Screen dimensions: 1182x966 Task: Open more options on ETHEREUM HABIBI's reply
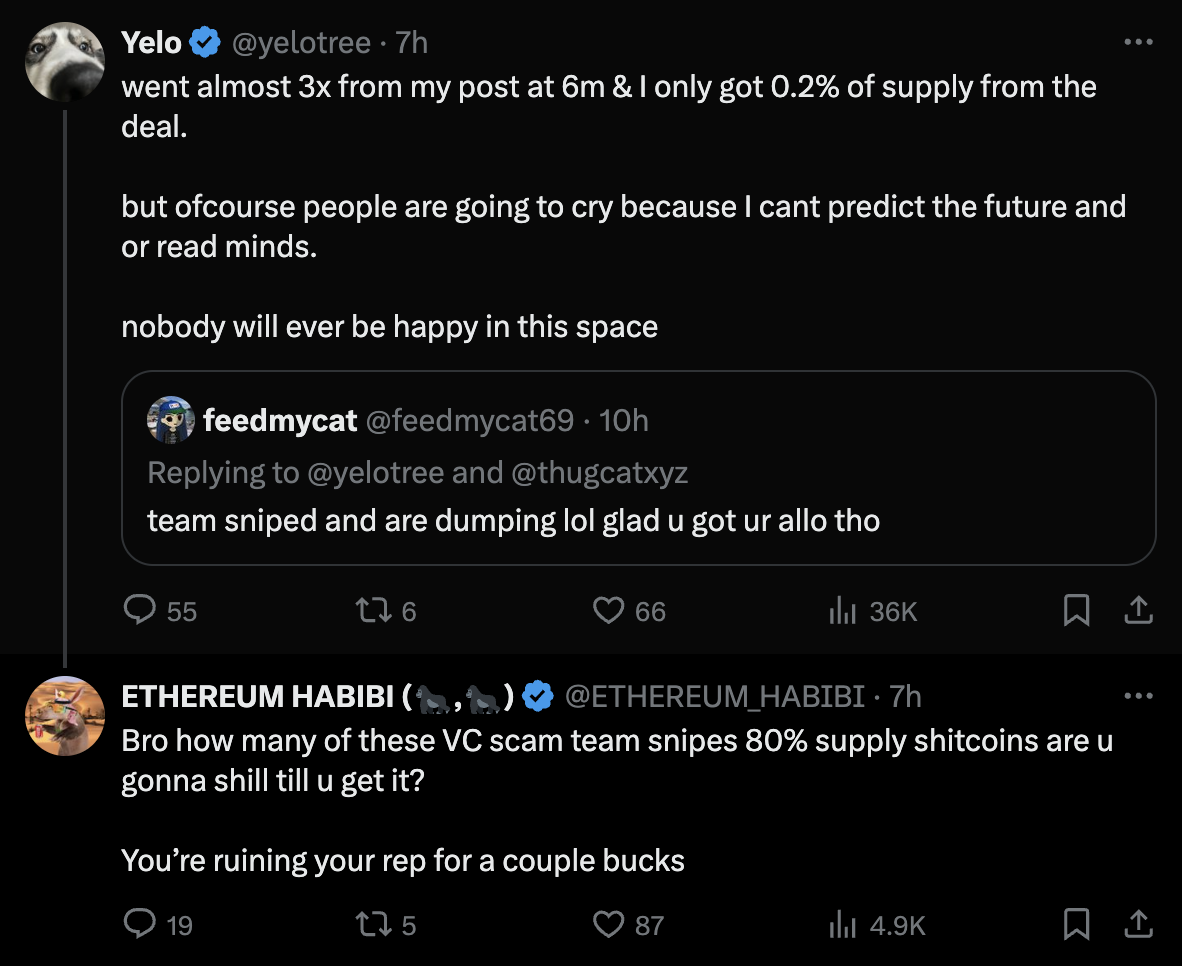[x=1139, y=696]
